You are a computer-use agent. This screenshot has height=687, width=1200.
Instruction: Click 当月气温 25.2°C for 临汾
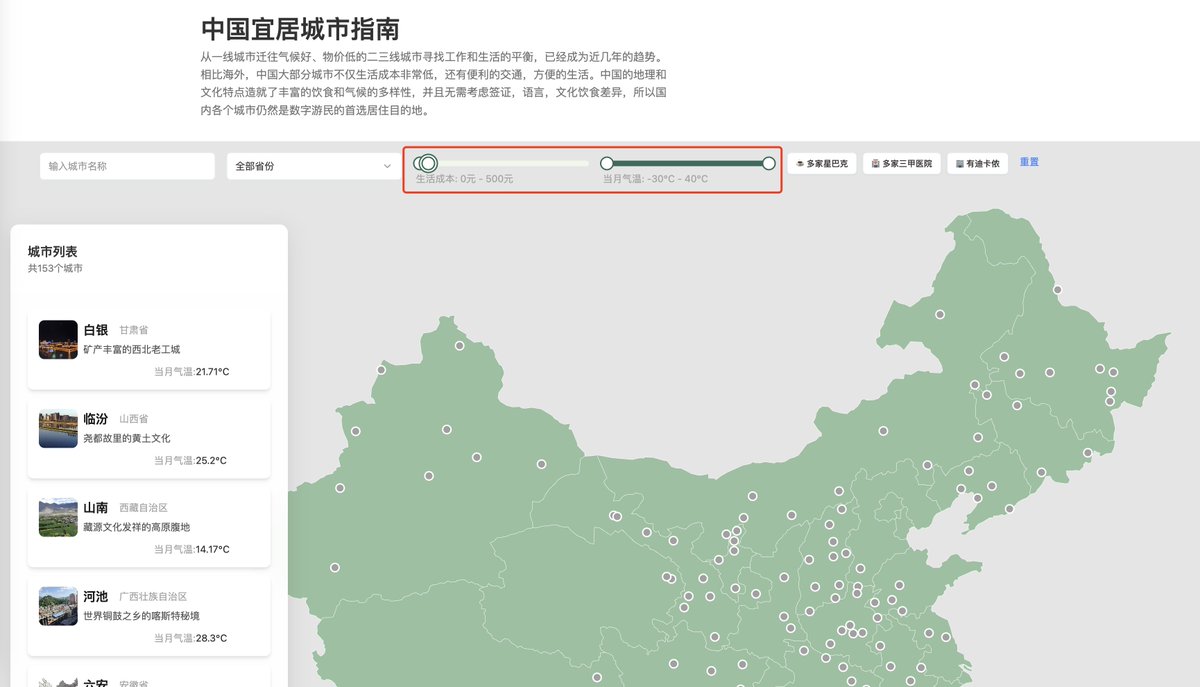pos(190,461)
